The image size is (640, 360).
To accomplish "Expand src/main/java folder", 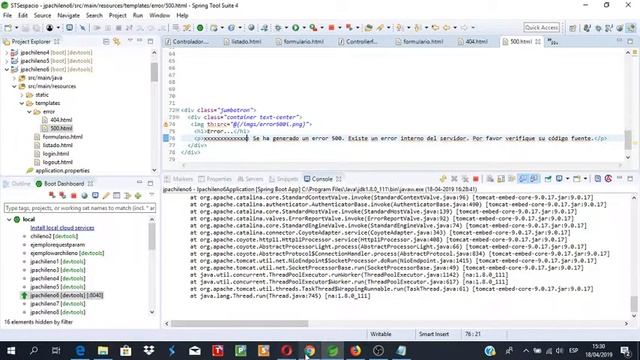I will [x=14, y=78].
